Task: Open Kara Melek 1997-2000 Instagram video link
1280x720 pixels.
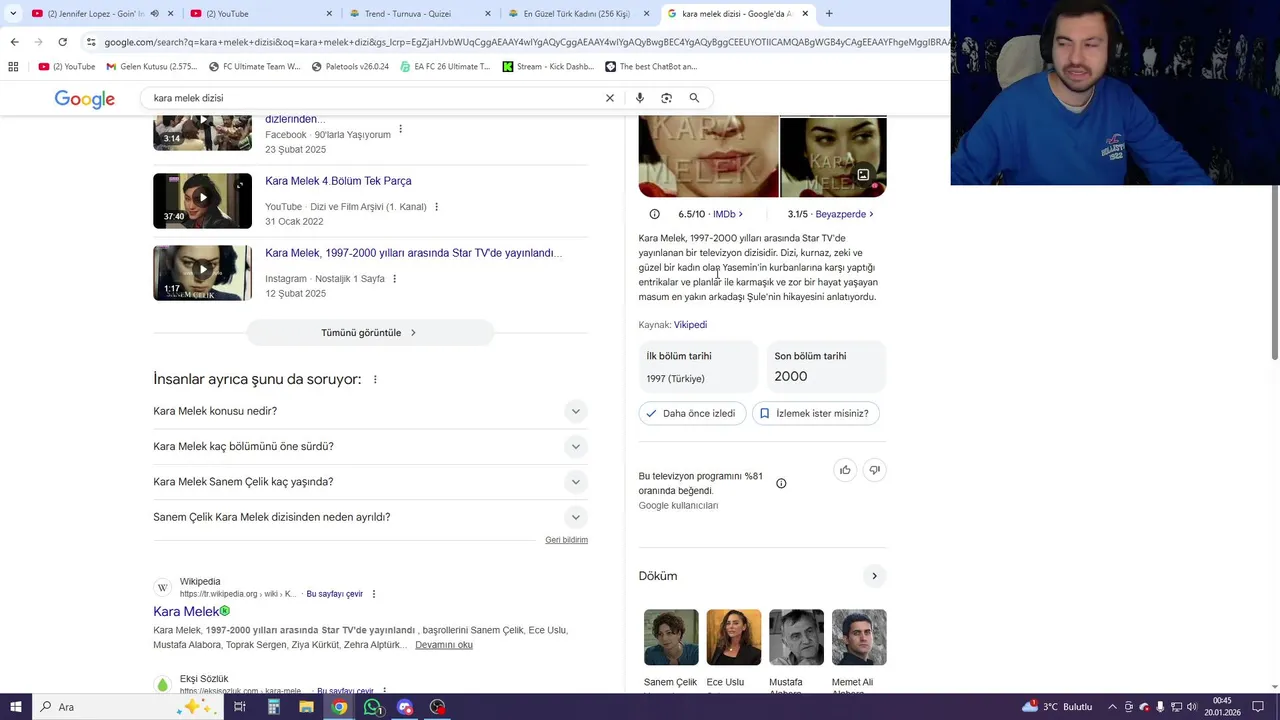Action: [413, 253]
